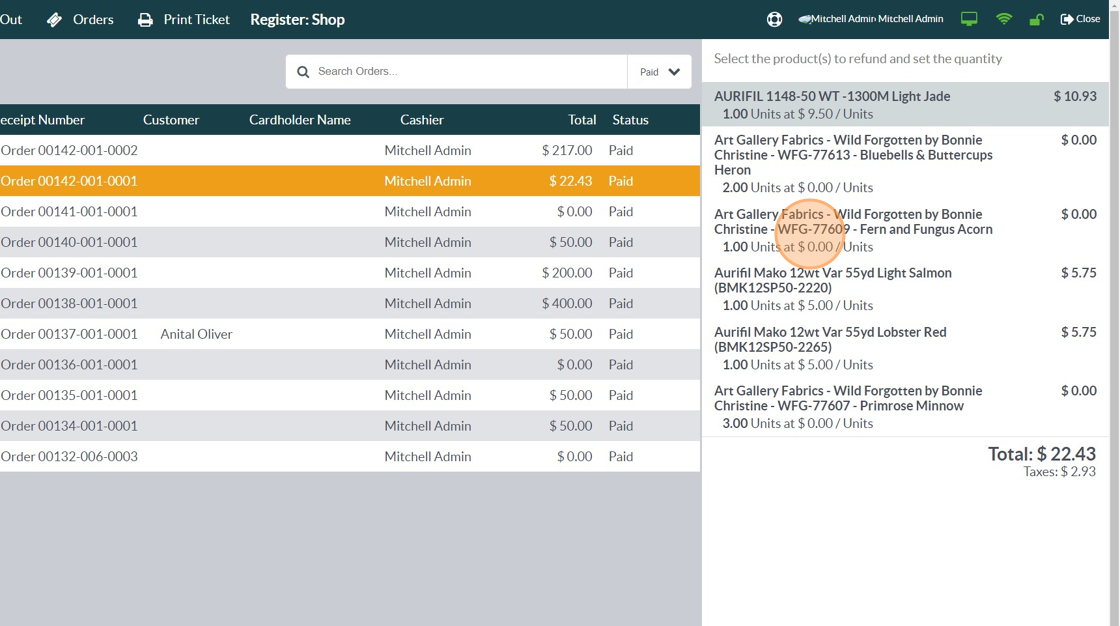Select AURIFIL 1148-50 Light Jade refund line
Image resolution: width=1120 pixels, height=626 pixels.
(905, 104)
